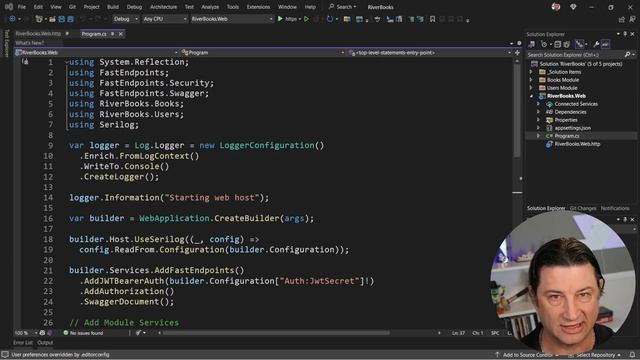Click Select Repository in status bar
640x360 pixels.
pyautogui.click(x=596, y=355)
